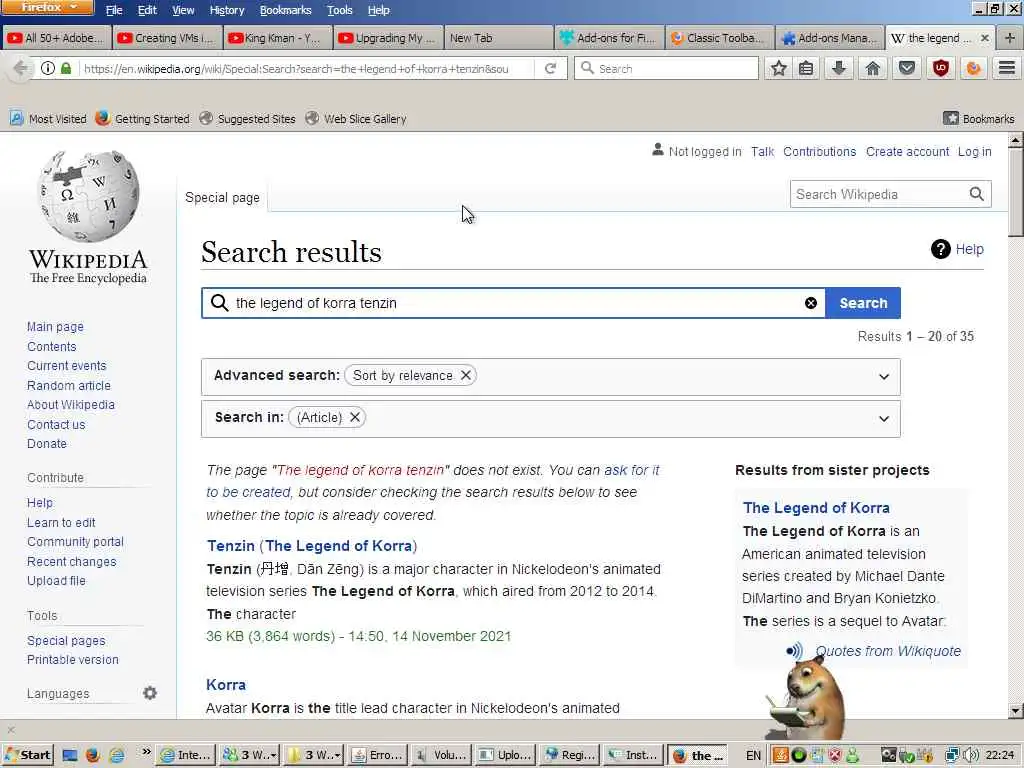This screenshot has height=768, width=1024.
Task: Open the Help question mark icon
Action: click(x=940, y=249)
